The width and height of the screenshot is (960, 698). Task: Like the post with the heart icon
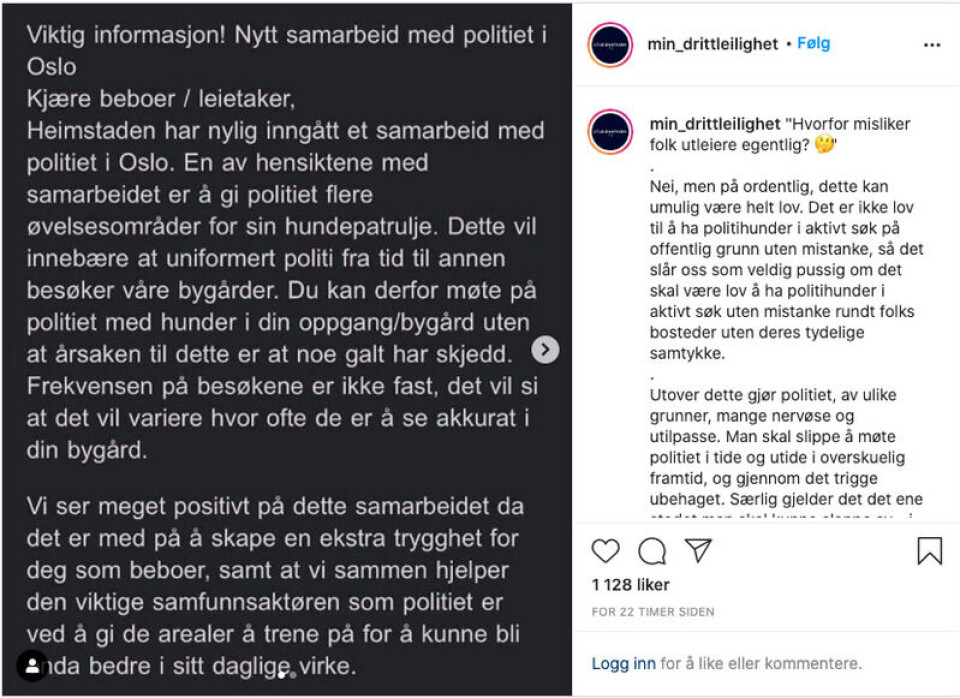[606, 551]
